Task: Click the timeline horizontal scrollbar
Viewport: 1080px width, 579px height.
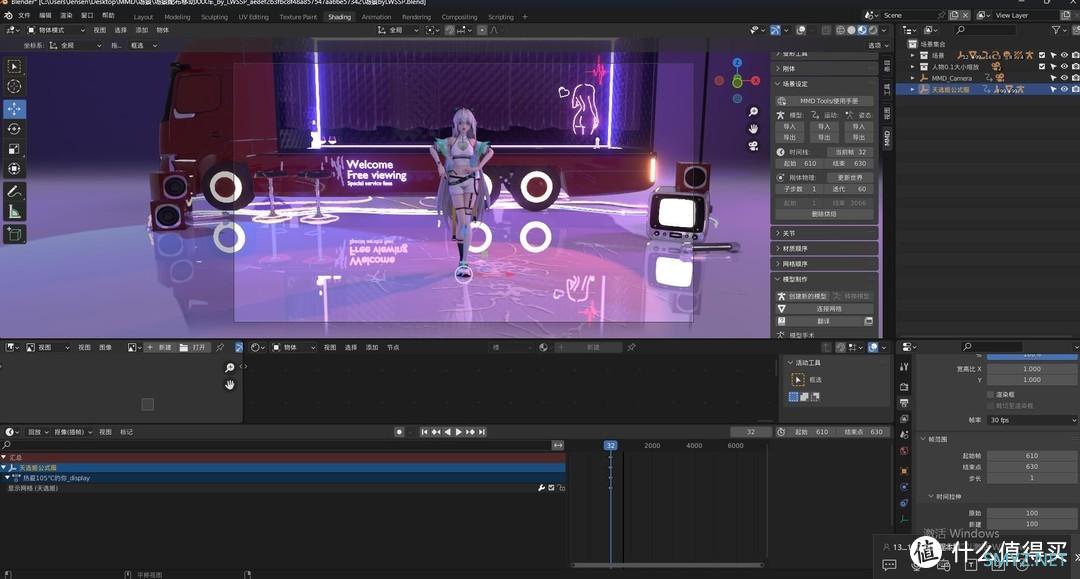Action: pyautogui.click(x=667, y=565)
